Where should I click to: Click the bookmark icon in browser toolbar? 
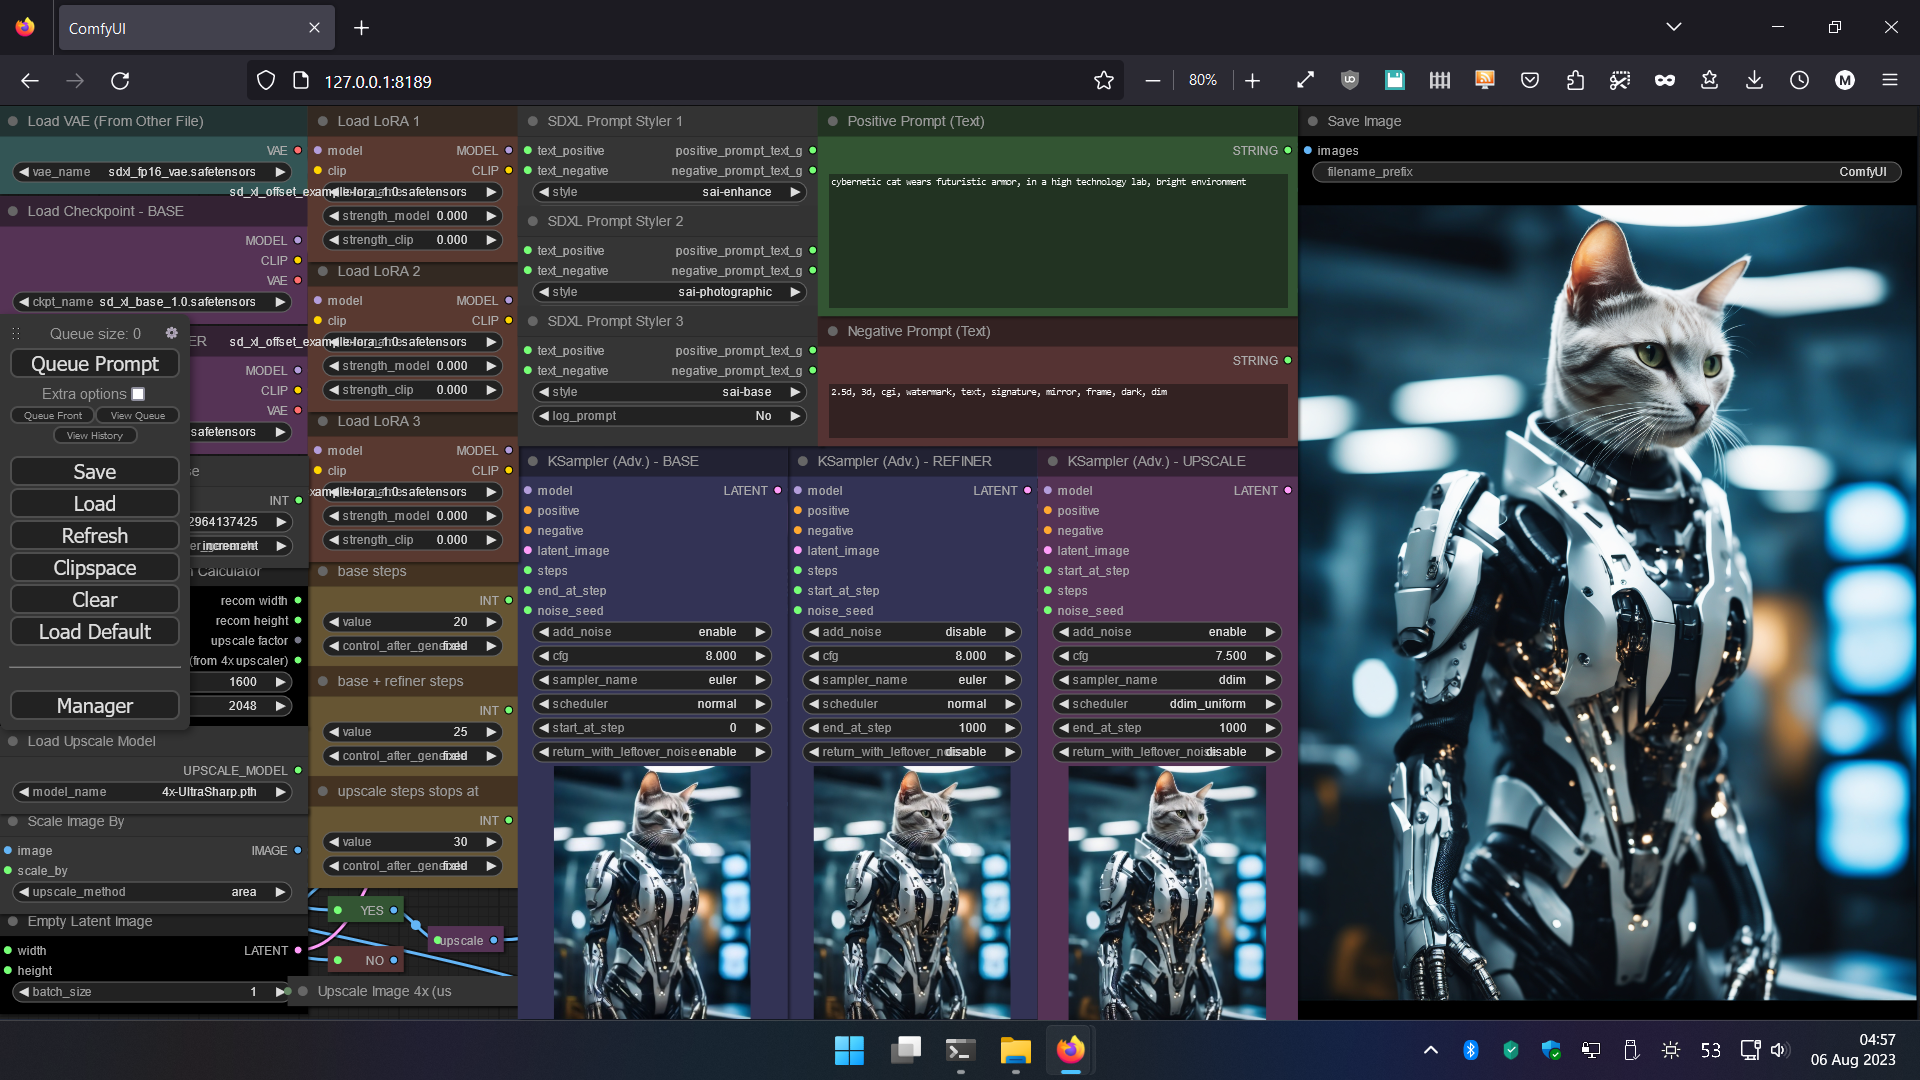point(1104,80)
